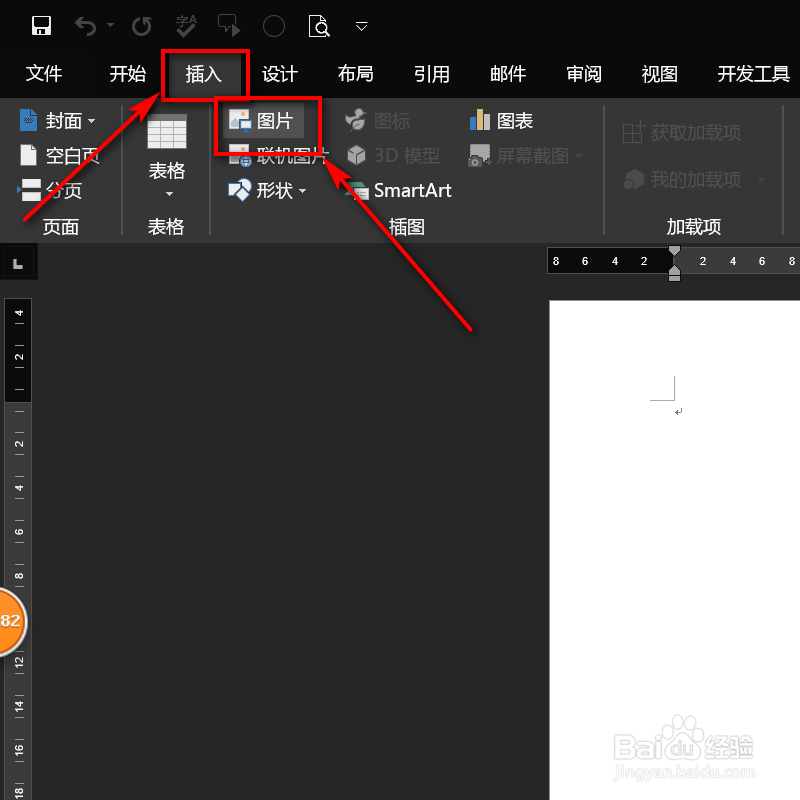Expand the 形状 dropdown arrow
The width and height of the screenshot is (800, 800).
[303, 191]
